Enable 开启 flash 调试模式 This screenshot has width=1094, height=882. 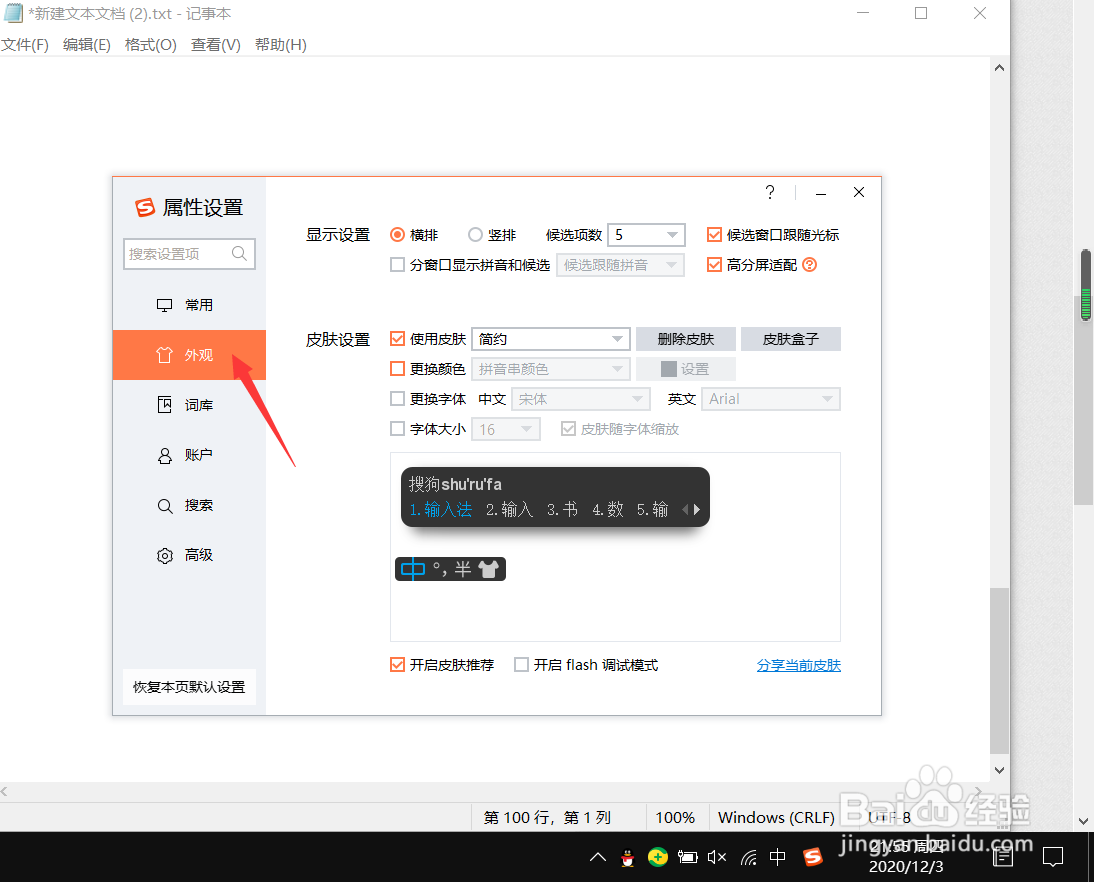tap(521, 664)
